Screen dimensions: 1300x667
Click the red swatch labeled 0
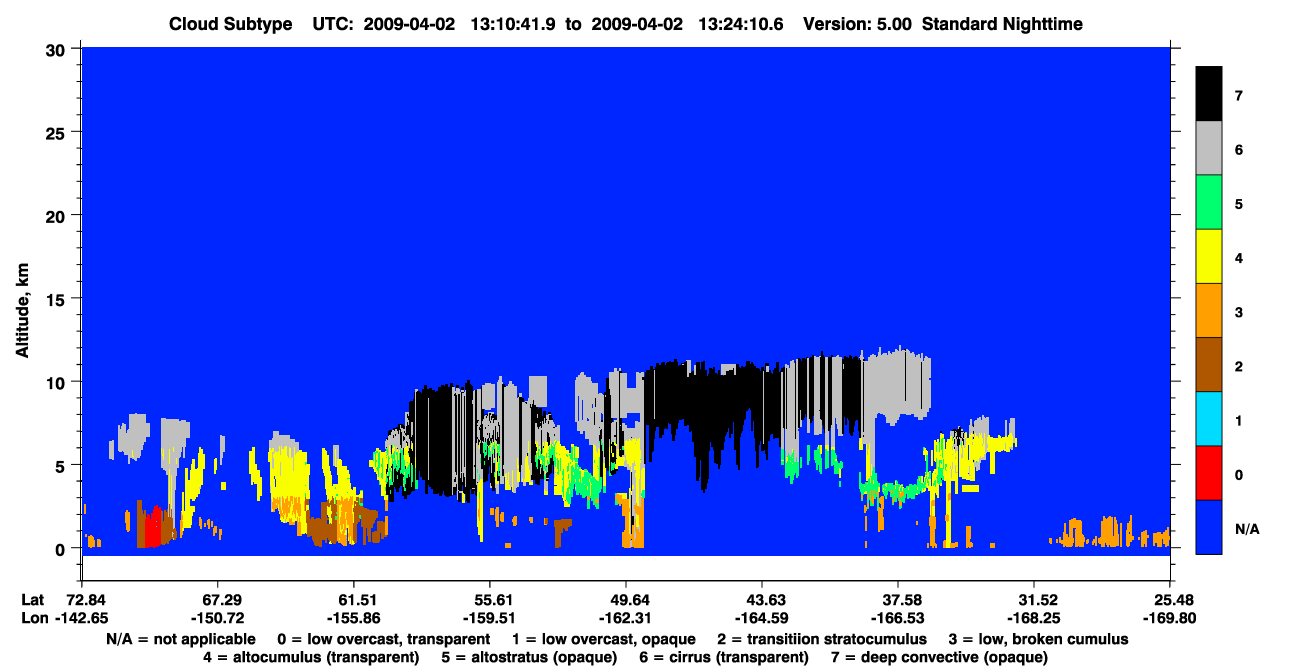(1209, 472)
